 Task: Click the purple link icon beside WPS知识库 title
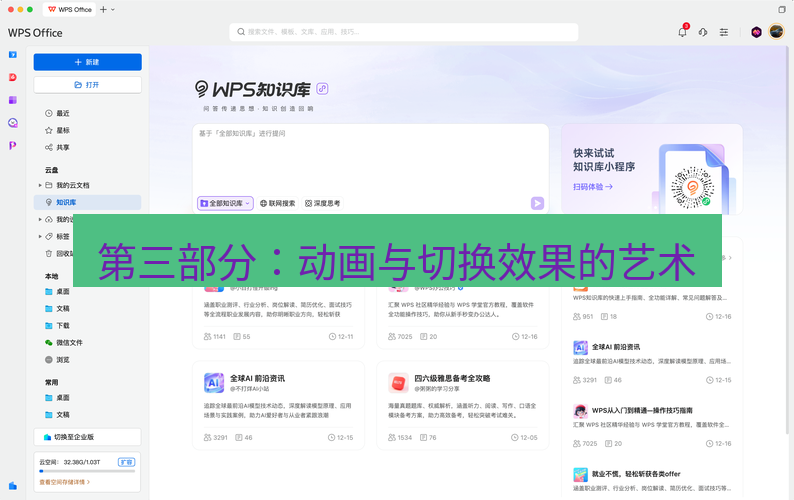pyautogui.click(x=322, y=89)
